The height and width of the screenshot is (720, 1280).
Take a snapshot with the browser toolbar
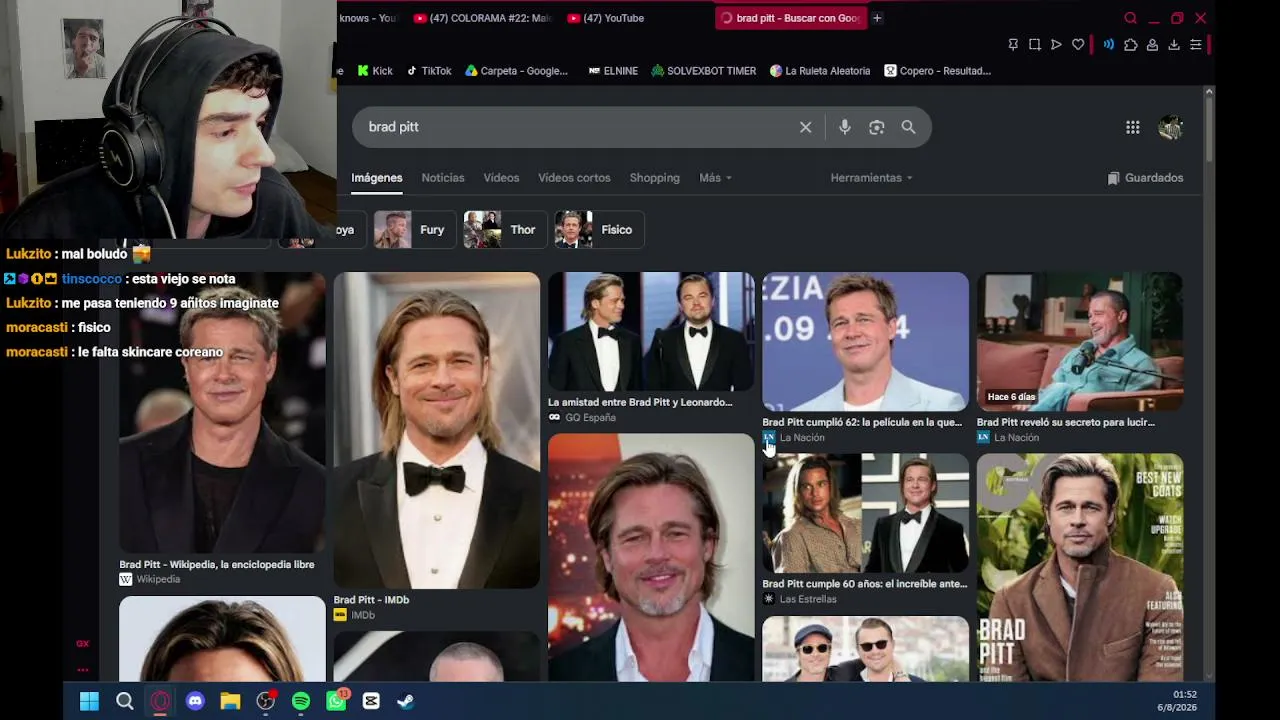[1035, 45]
